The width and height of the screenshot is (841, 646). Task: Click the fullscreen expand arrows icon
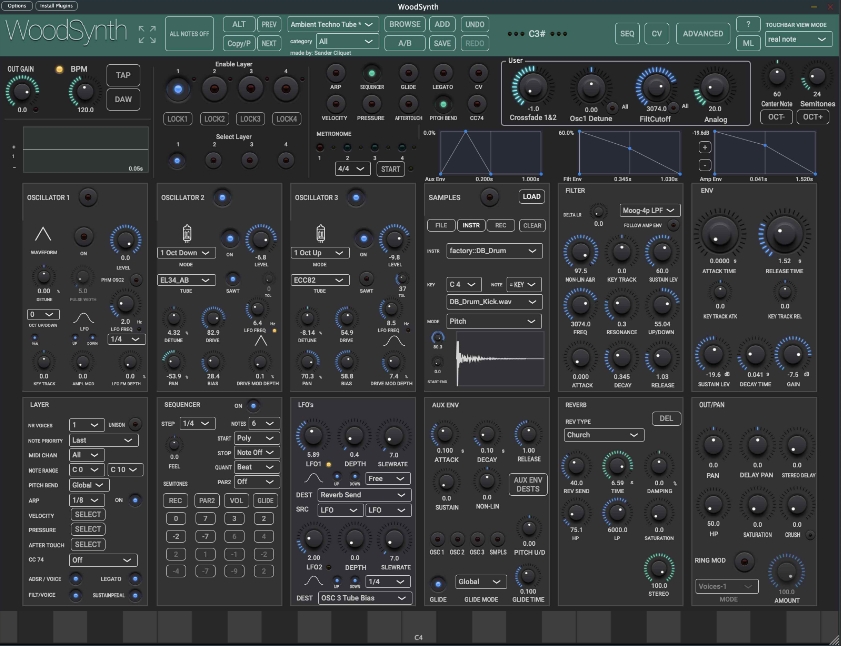click(x=147, y=34)
